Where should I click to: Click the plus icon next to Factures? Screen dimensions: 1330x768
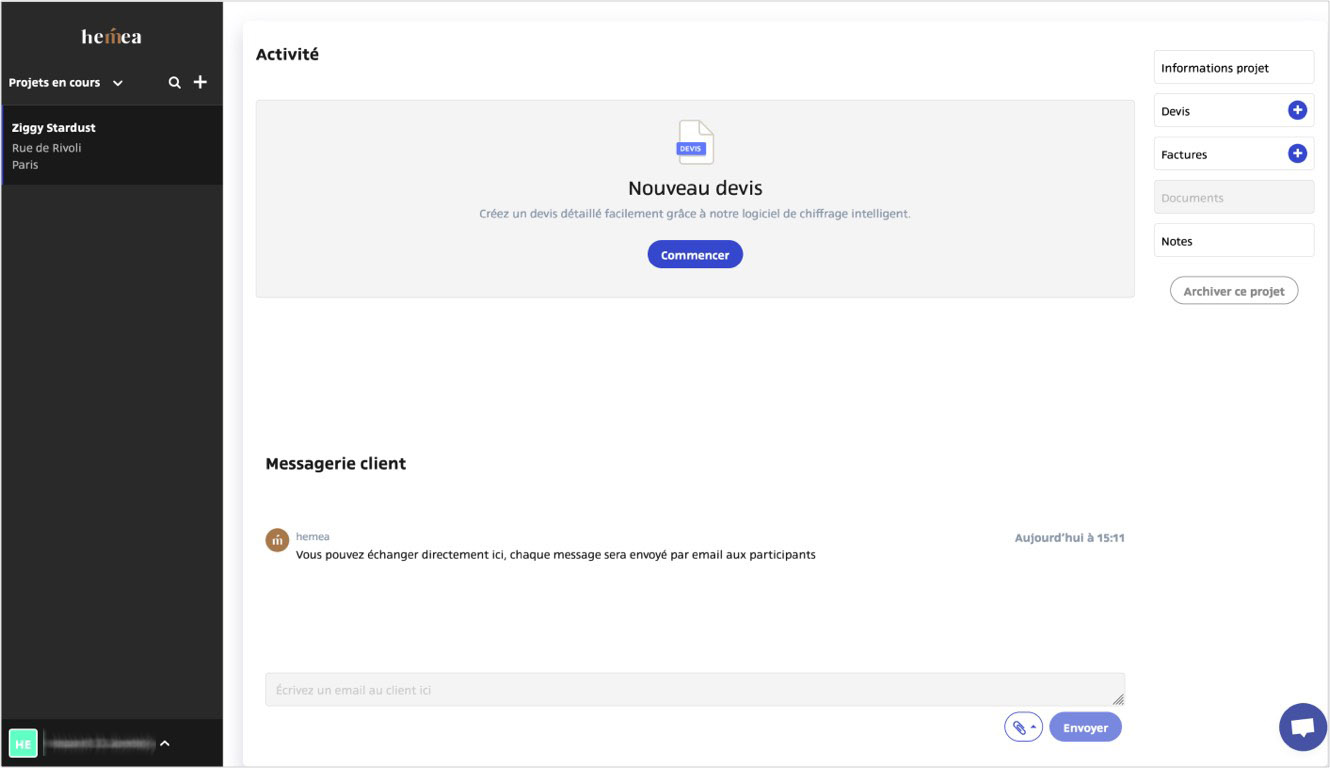[x=1297, y=154]
